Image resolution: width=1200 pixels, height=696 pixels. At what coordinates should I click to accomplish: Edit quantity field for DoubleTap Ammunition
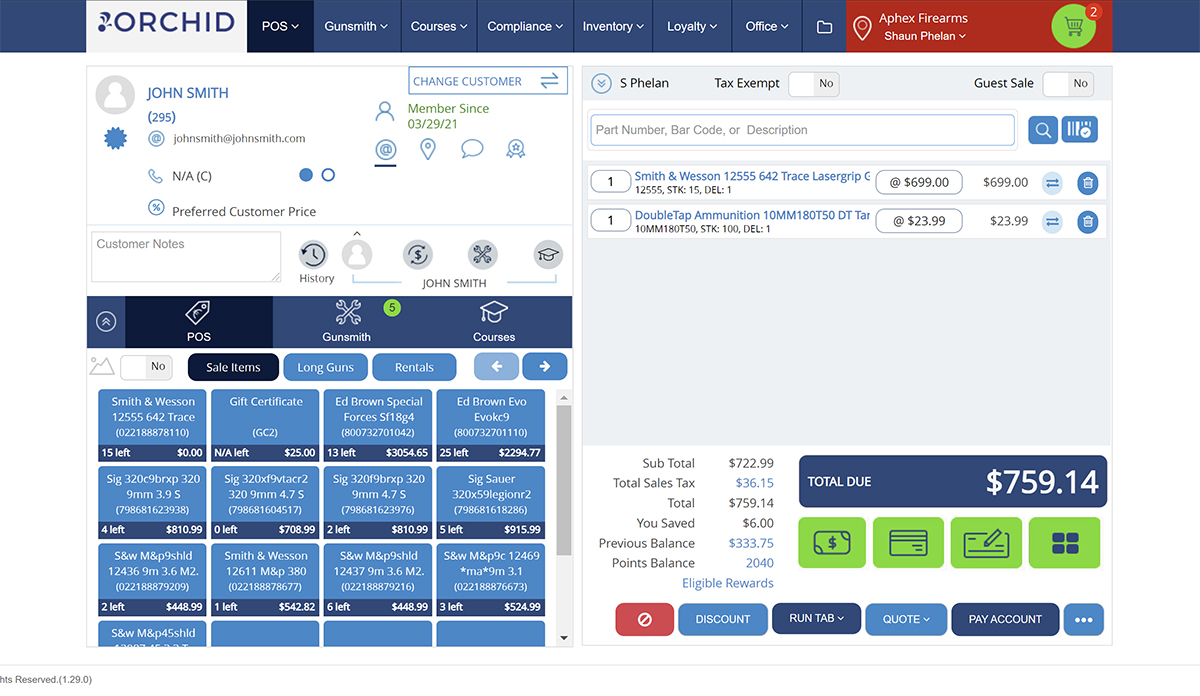click(x=610, y=221)
